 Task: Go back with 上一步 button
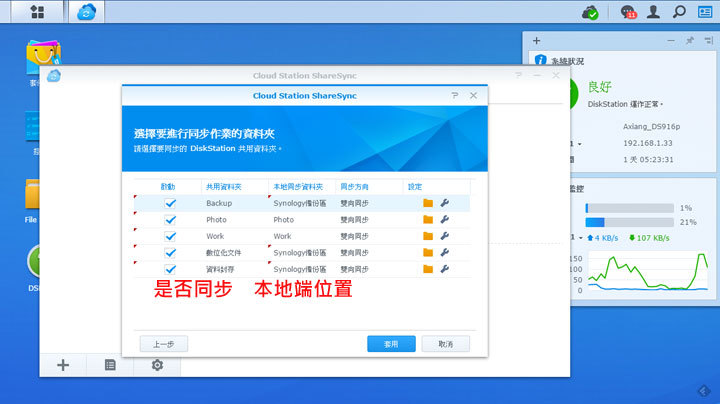(x=163, y=344)
